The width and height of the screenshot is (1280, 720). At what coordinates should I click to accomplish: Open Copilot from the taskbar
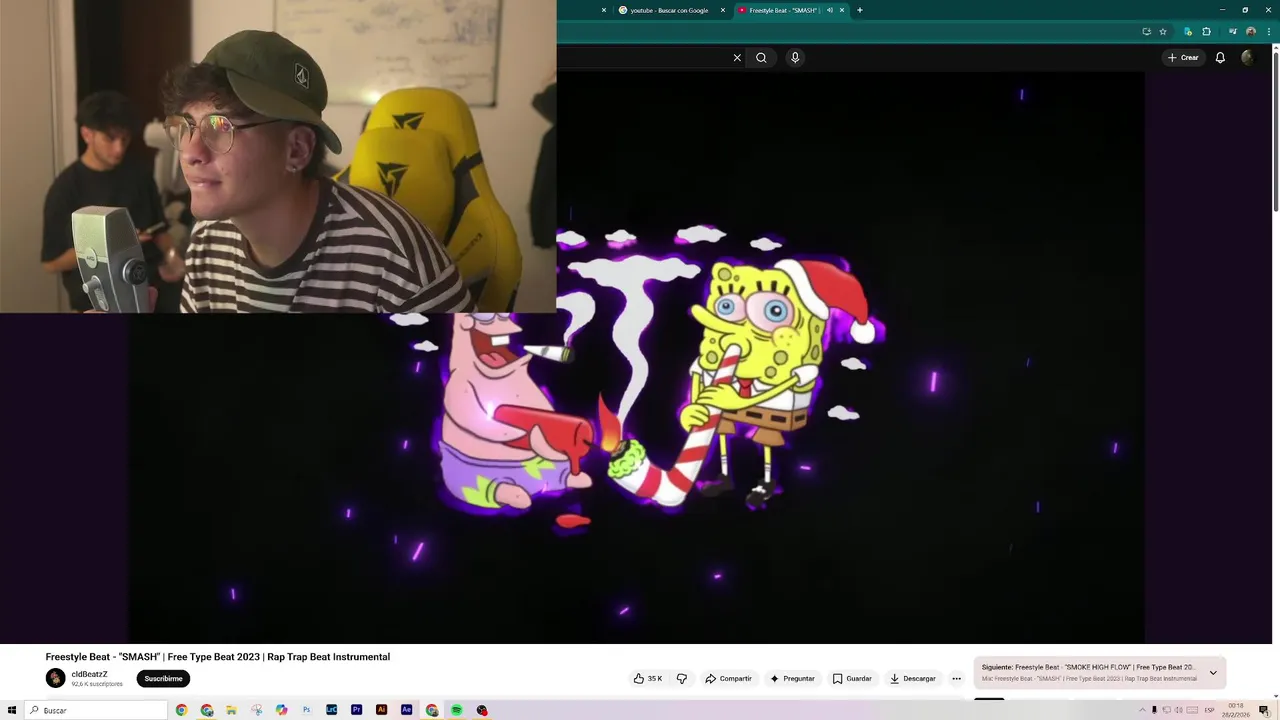282,710
